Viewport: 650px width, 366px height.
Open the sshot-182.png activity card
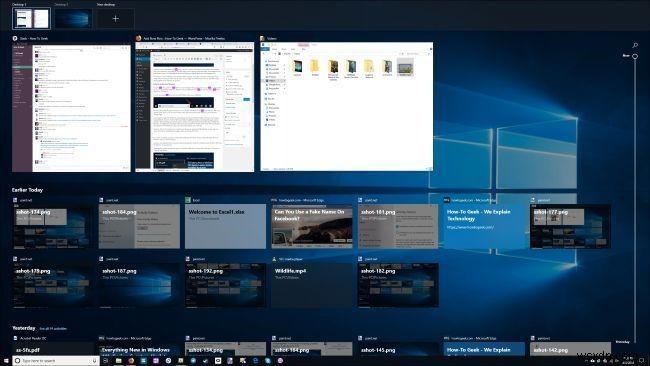click(x=398, y=285)
